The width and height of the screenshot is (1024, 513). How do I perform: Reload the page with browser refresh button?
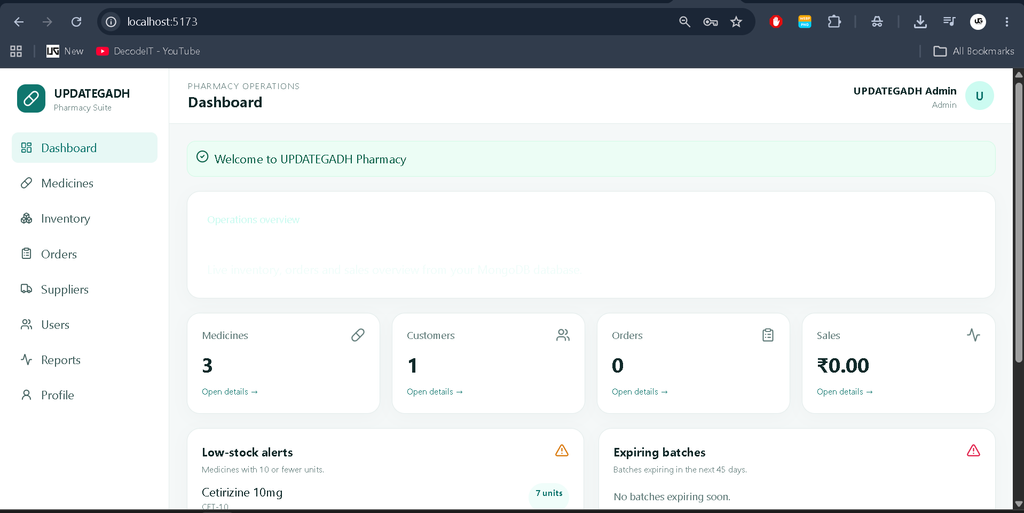pos(76,22)
